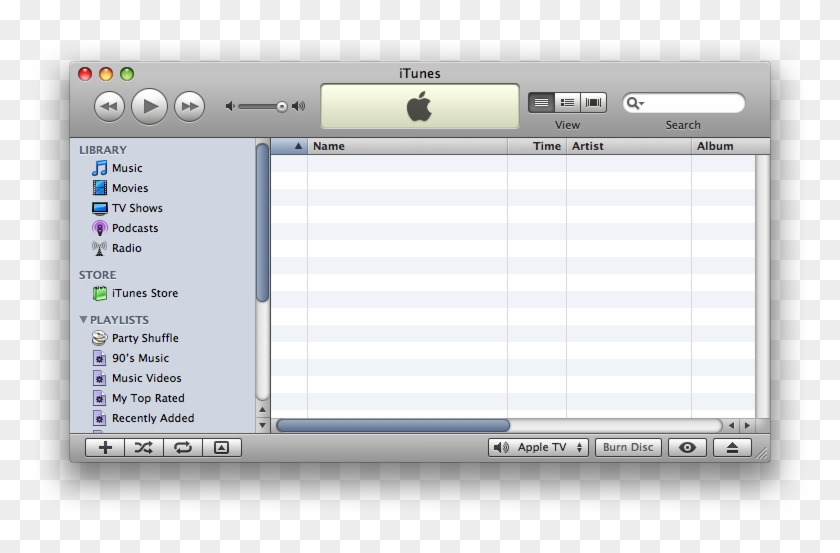Open the iTunes Store

(x=162, y=293)
